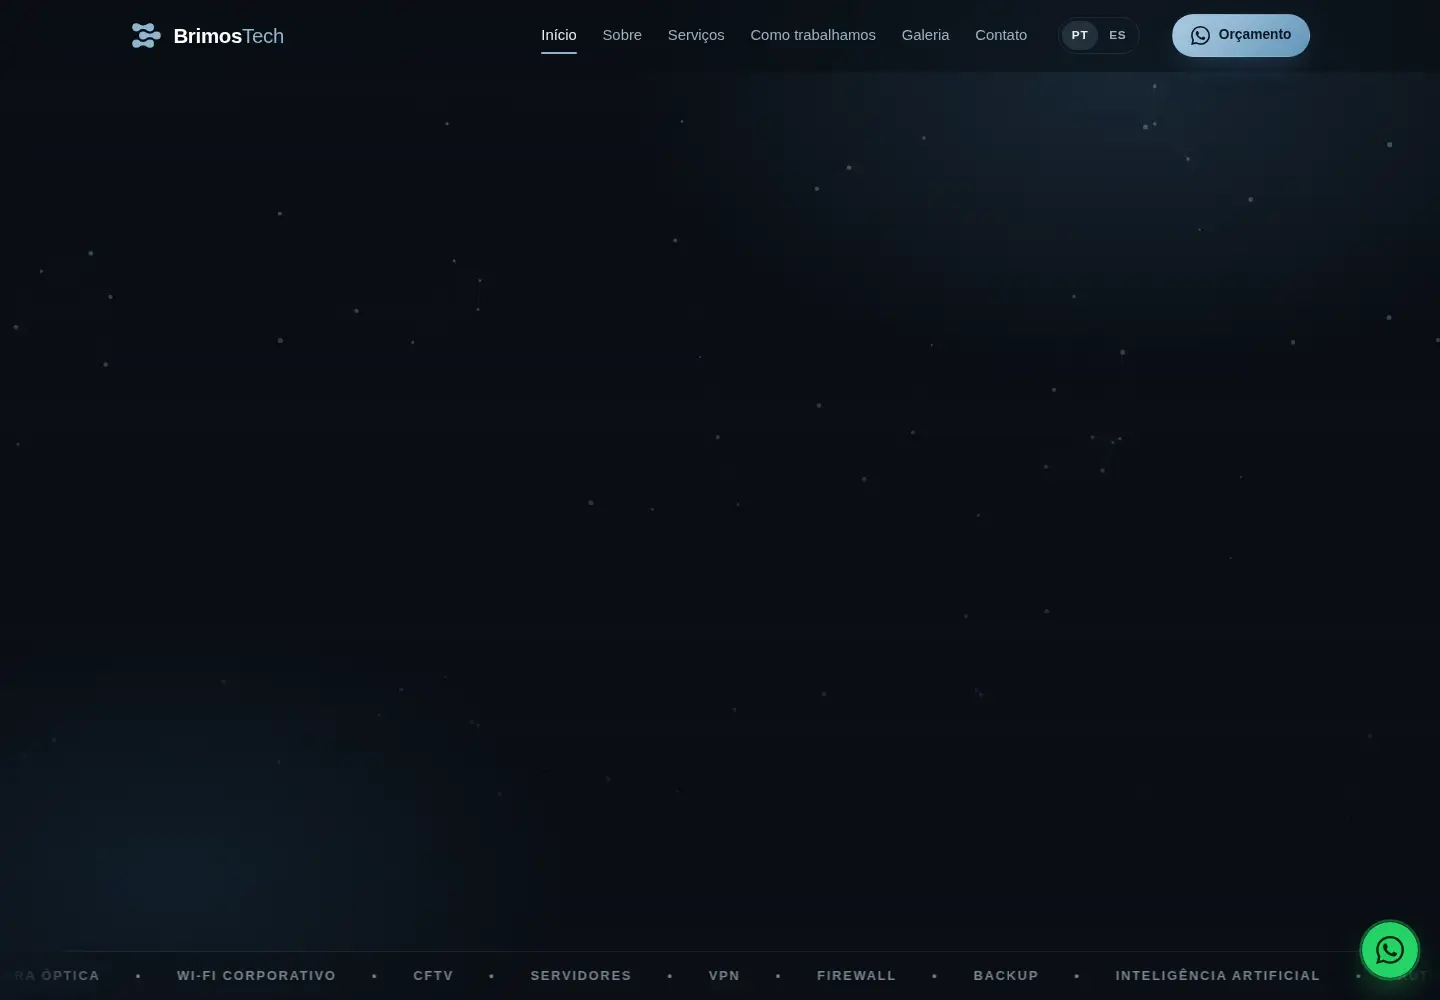Click the BACKUP ticker text
Screen dimensions: 1440x1000
click(1006, 975)
